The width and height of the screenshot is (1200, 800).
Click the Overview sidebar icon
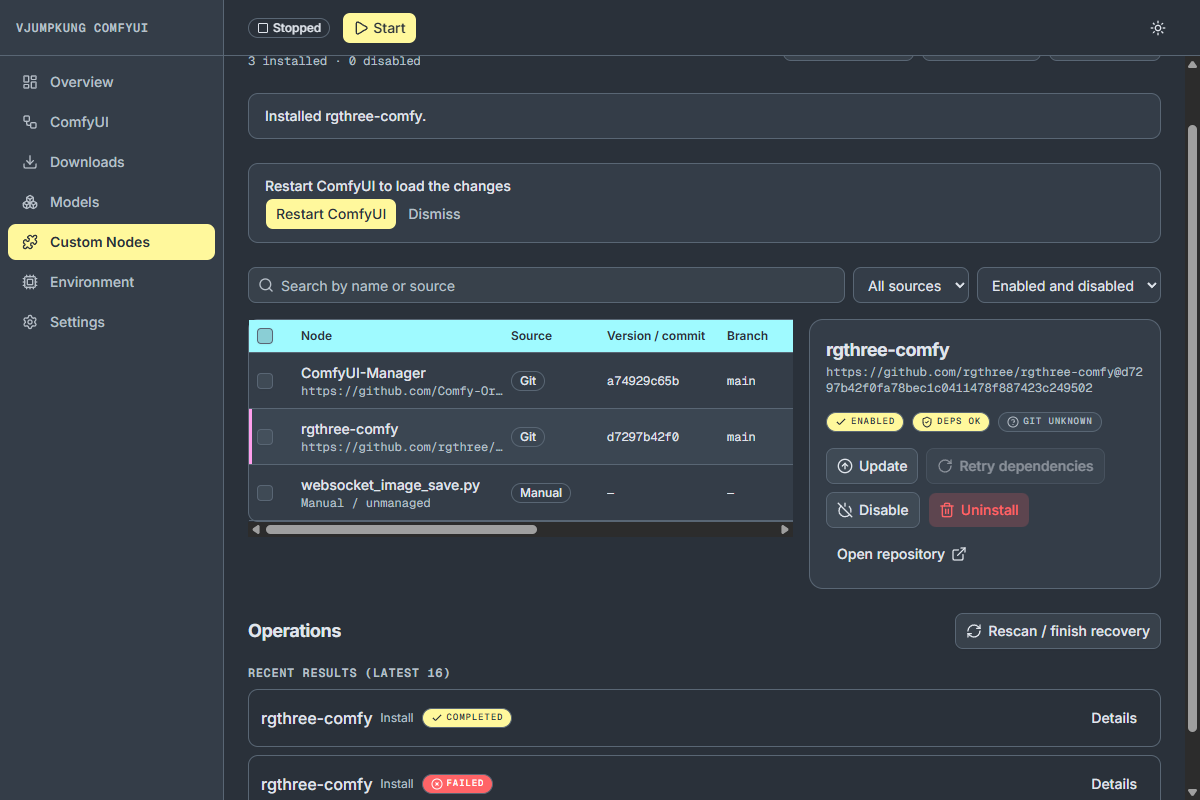[30, 82]
